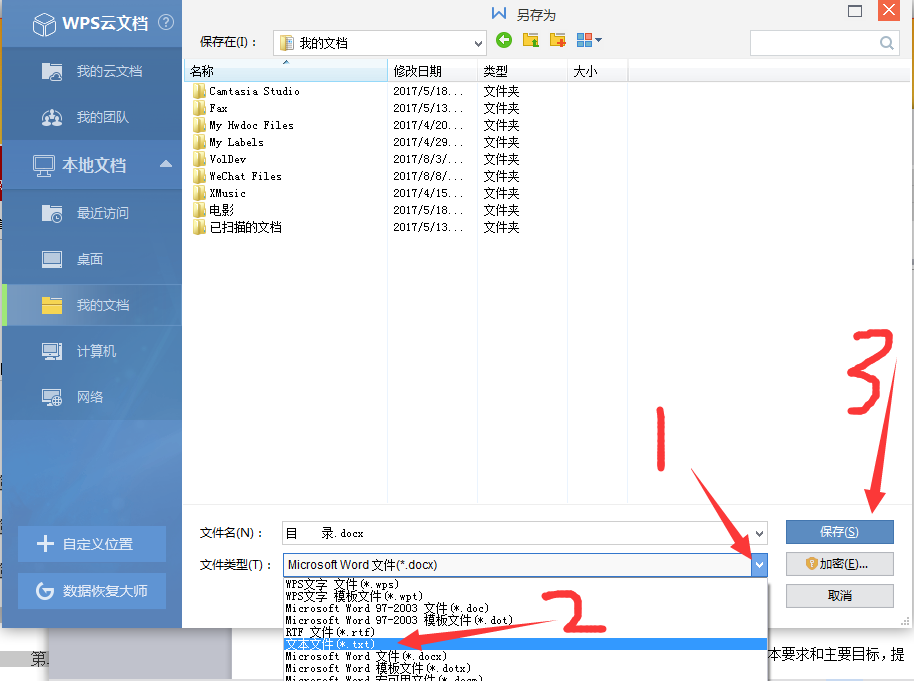The width and height of the screenshot is (914, 681).
Task: Select 我的文档 in the sidebar
Action: (x=92, y=305)
